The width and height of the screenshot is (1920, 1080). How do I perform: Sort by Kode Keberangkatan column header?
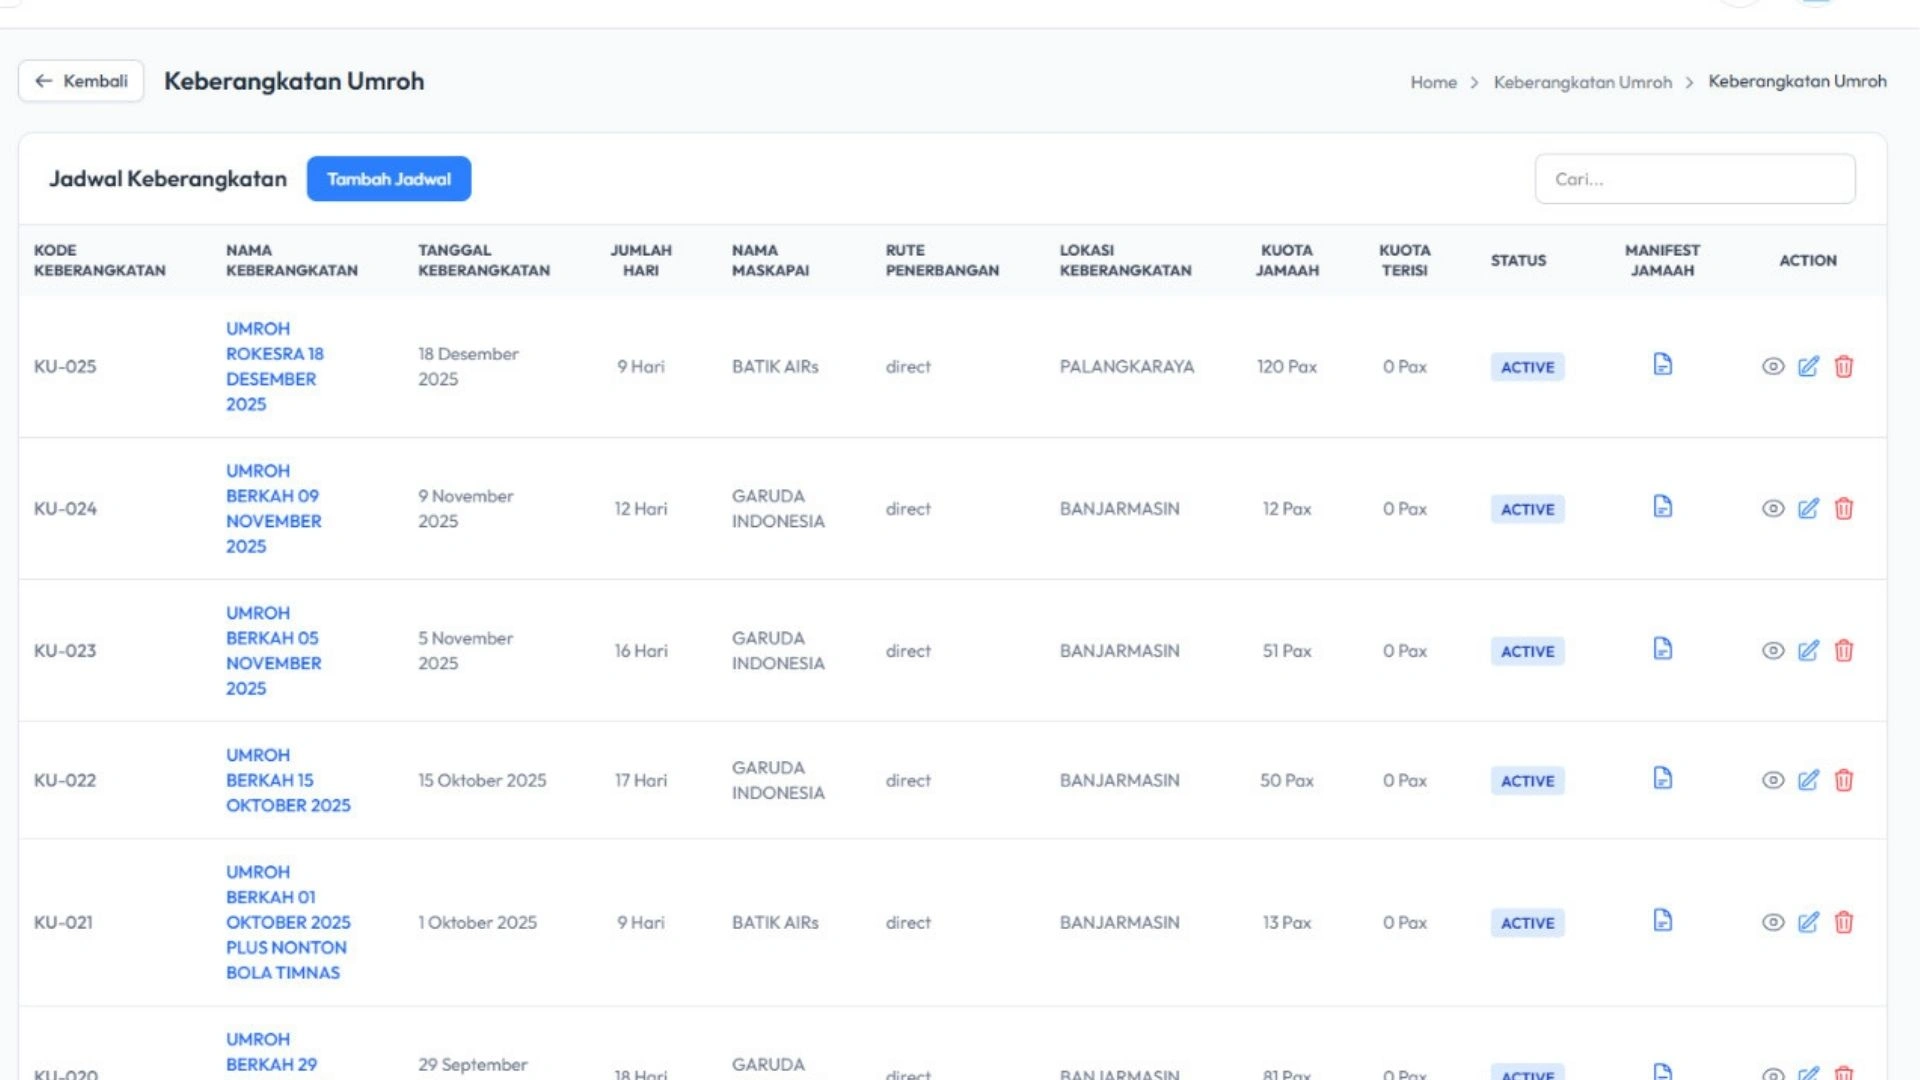99,260
